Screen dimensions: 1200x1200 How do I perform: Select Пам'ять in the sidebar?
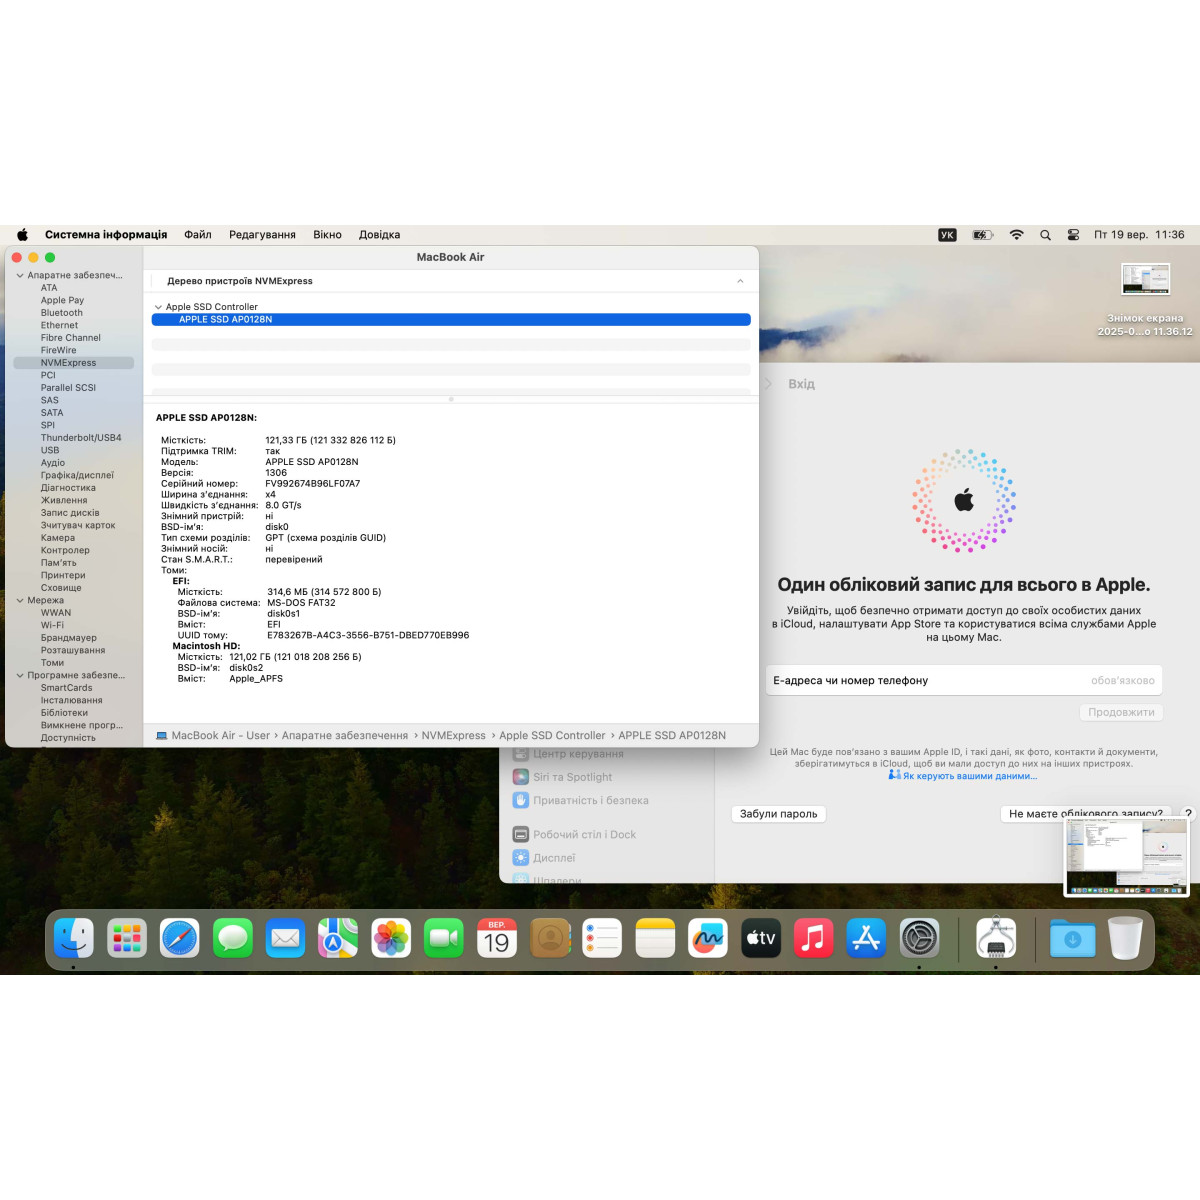58,563
